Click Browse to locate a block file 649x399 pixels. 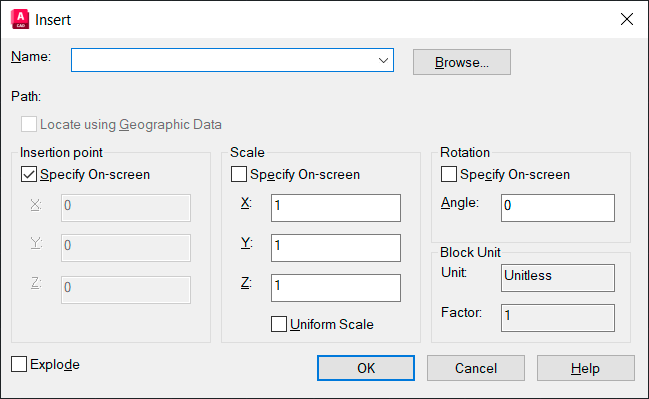point(462,62)
